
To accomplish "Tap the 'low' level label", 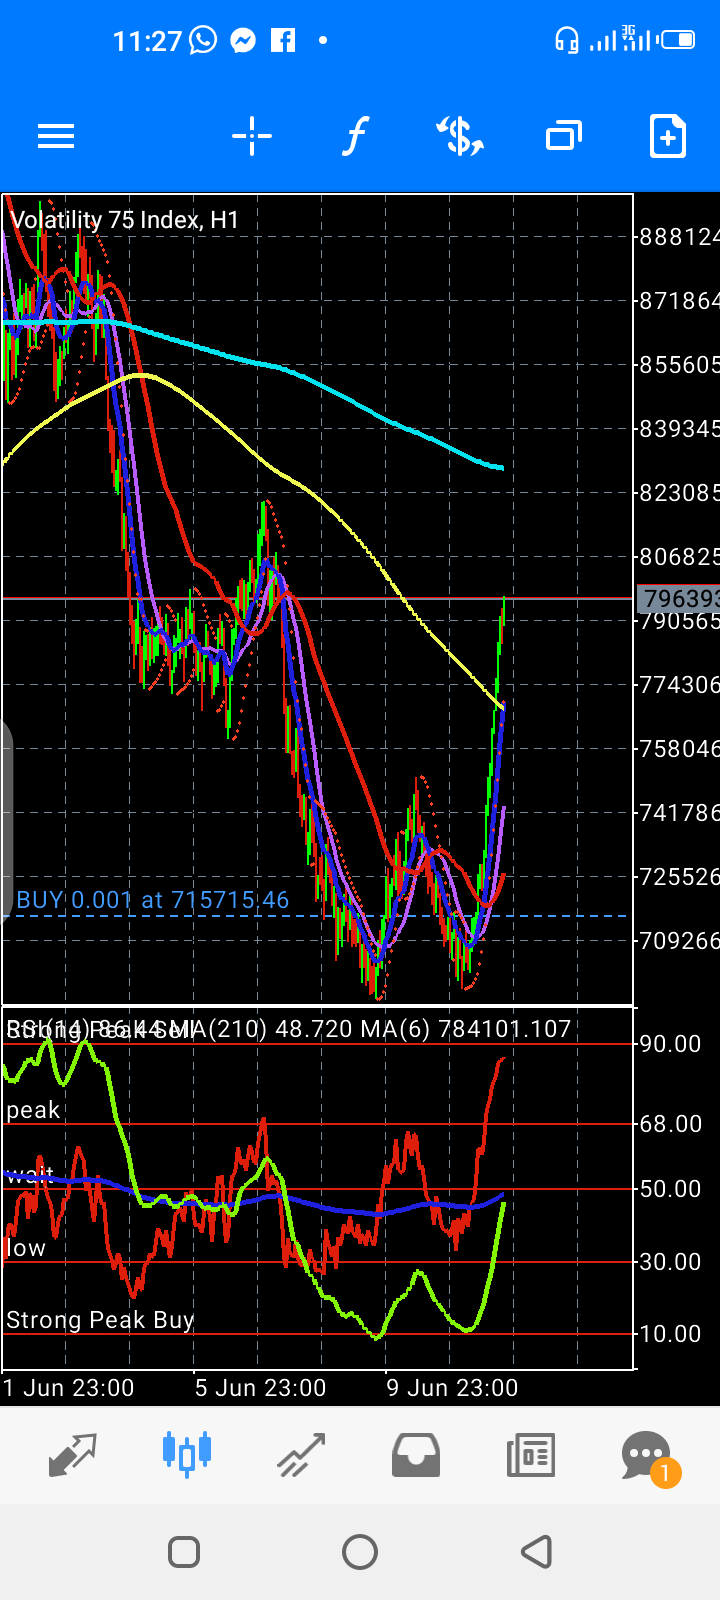I will (26, 1248).
